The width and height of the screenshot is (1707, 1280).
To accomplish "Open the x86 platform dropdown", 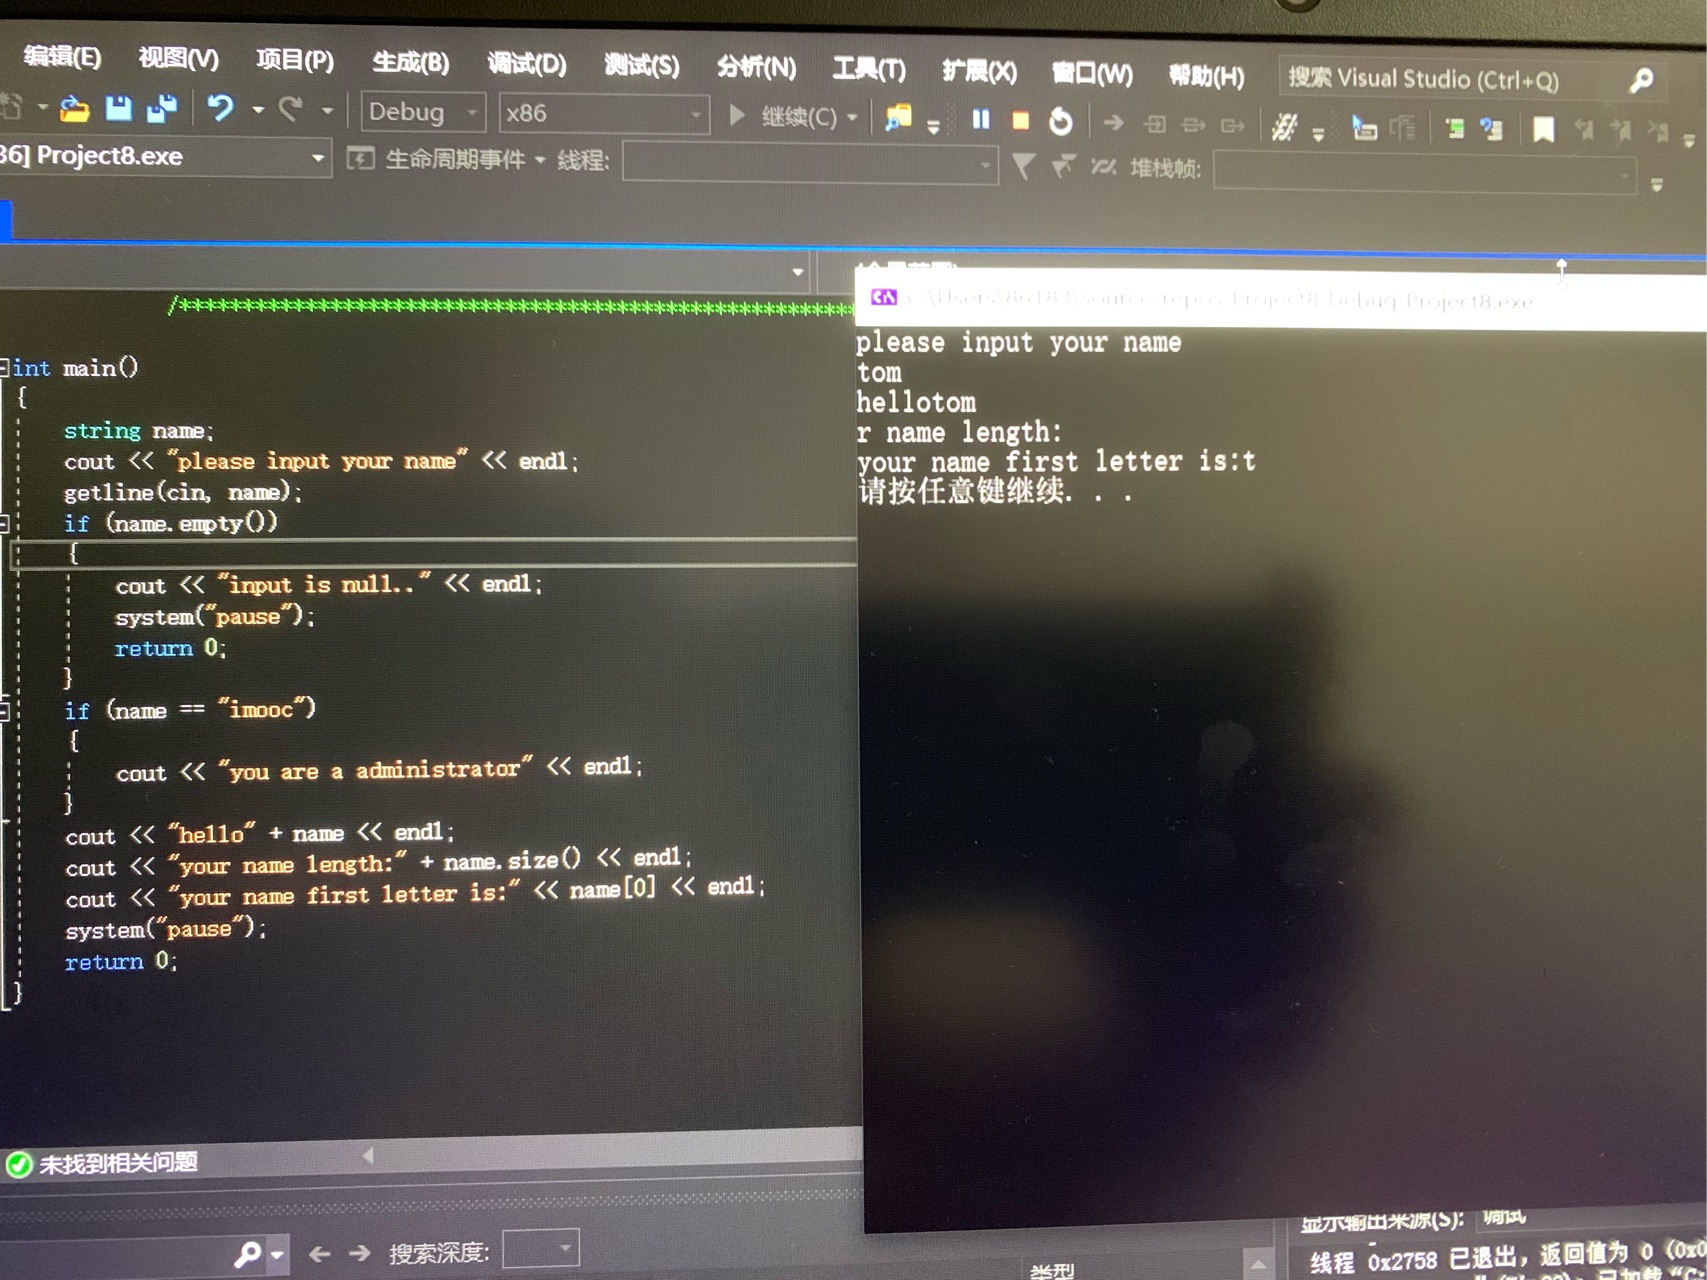I will [x=604, y=114].
